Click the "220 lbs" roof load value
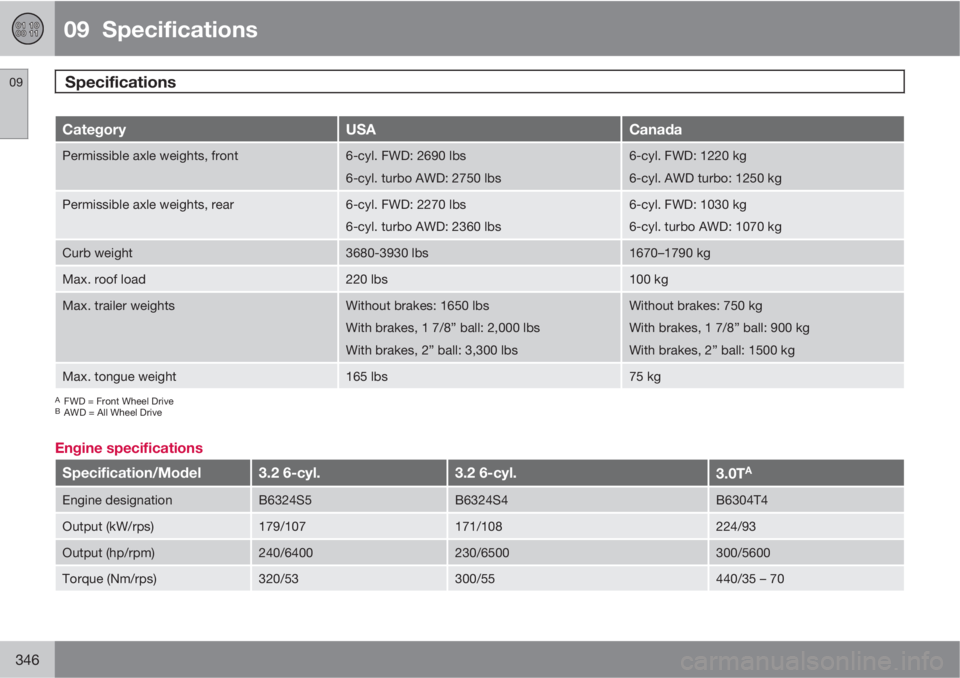960x678 pixels. 366,279
